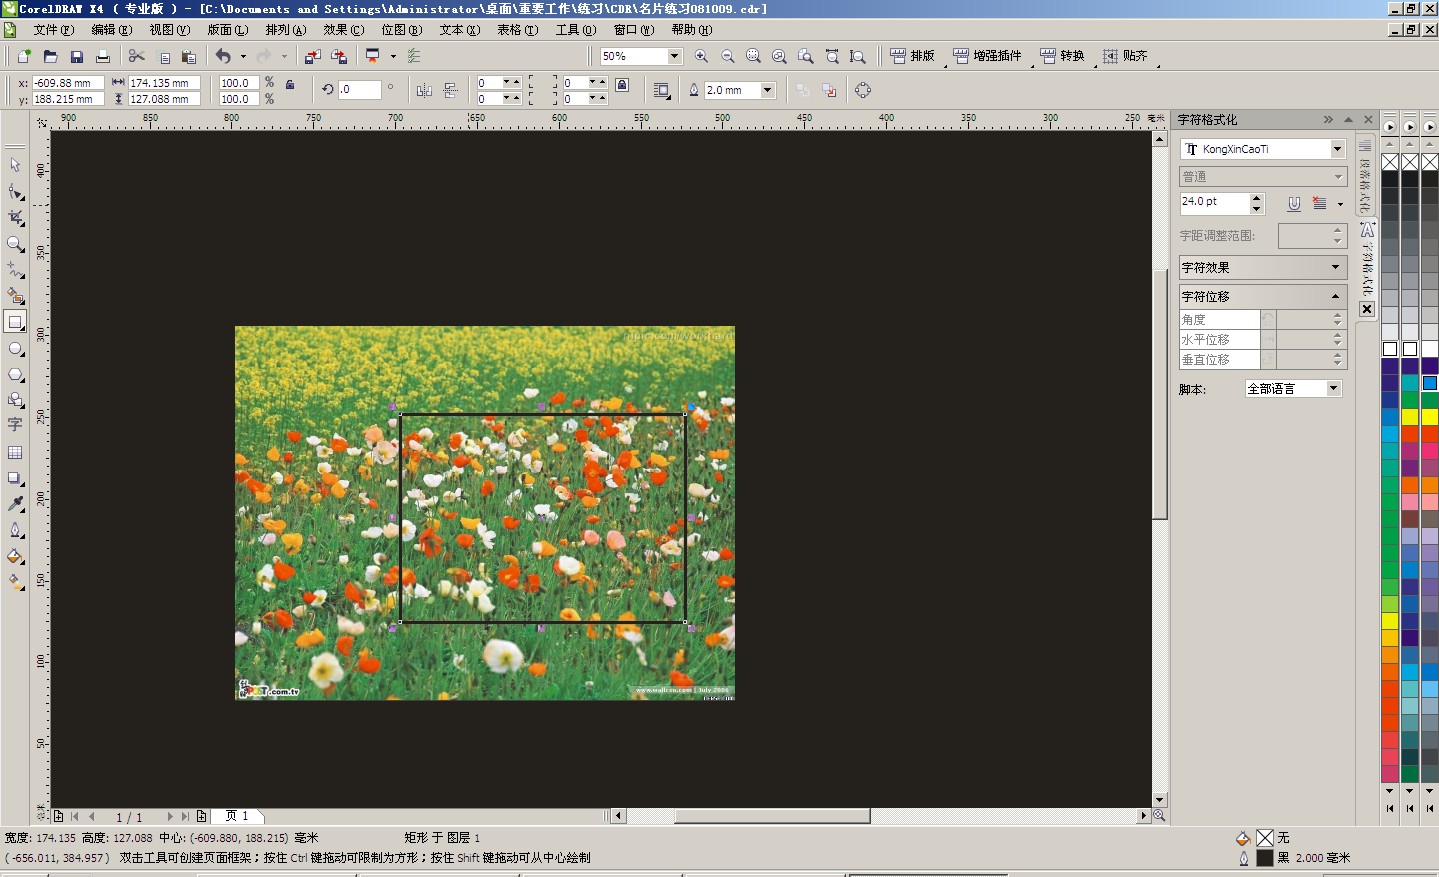The image size is (1439, 877).
Task: Click the font size 24.0 pt field
Action: [x=1214, y=202]
